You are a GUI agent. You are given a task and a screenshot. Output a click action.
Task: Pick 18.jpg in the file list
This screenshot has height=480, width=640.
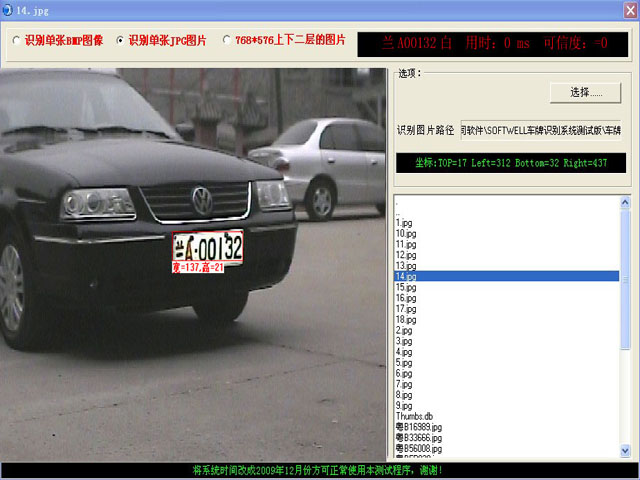[x=405, y=319]
